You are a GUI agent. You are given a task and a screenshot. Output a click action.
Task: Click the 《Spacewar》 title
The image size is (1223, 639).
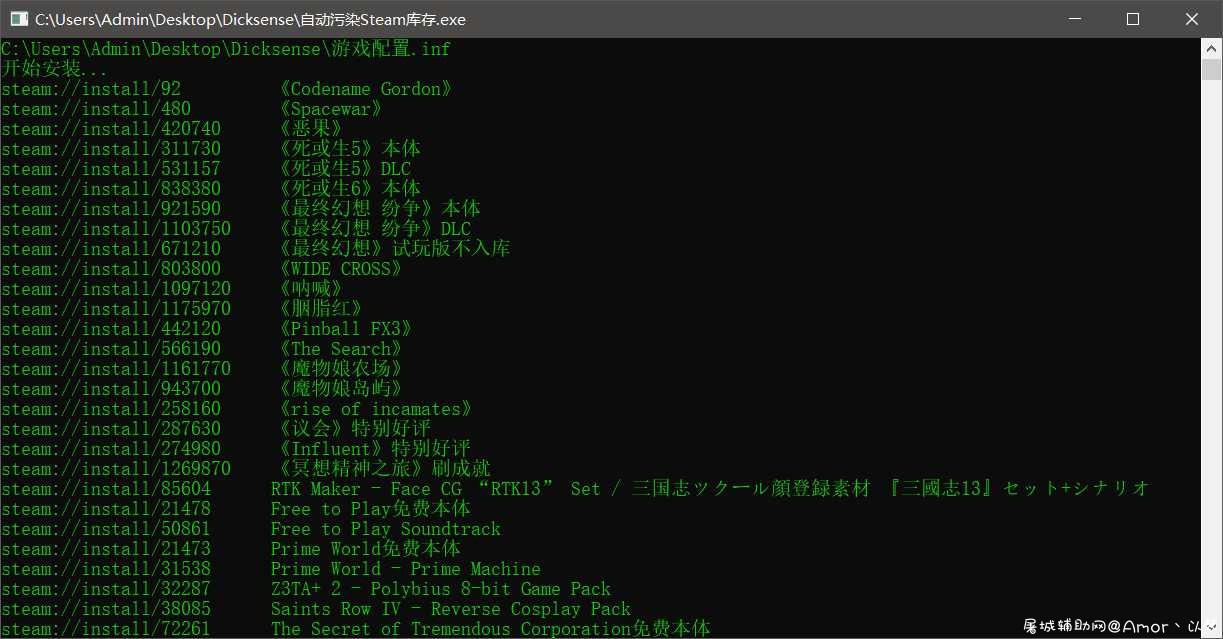point(331,109)
